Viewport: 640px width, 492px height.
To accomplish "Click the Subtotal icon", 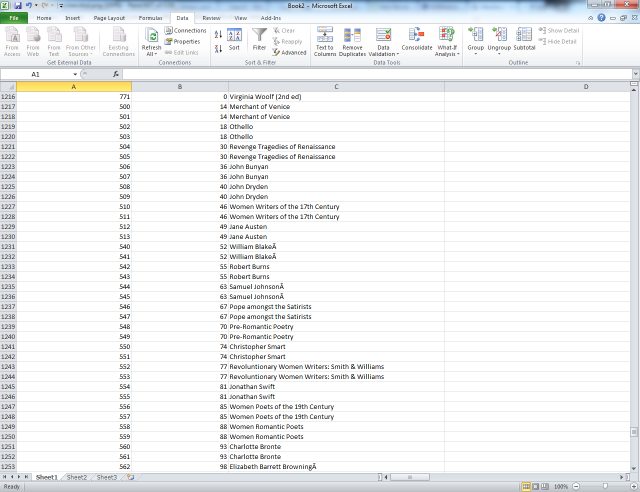I will pyautogui.click(x=524, y=40).
